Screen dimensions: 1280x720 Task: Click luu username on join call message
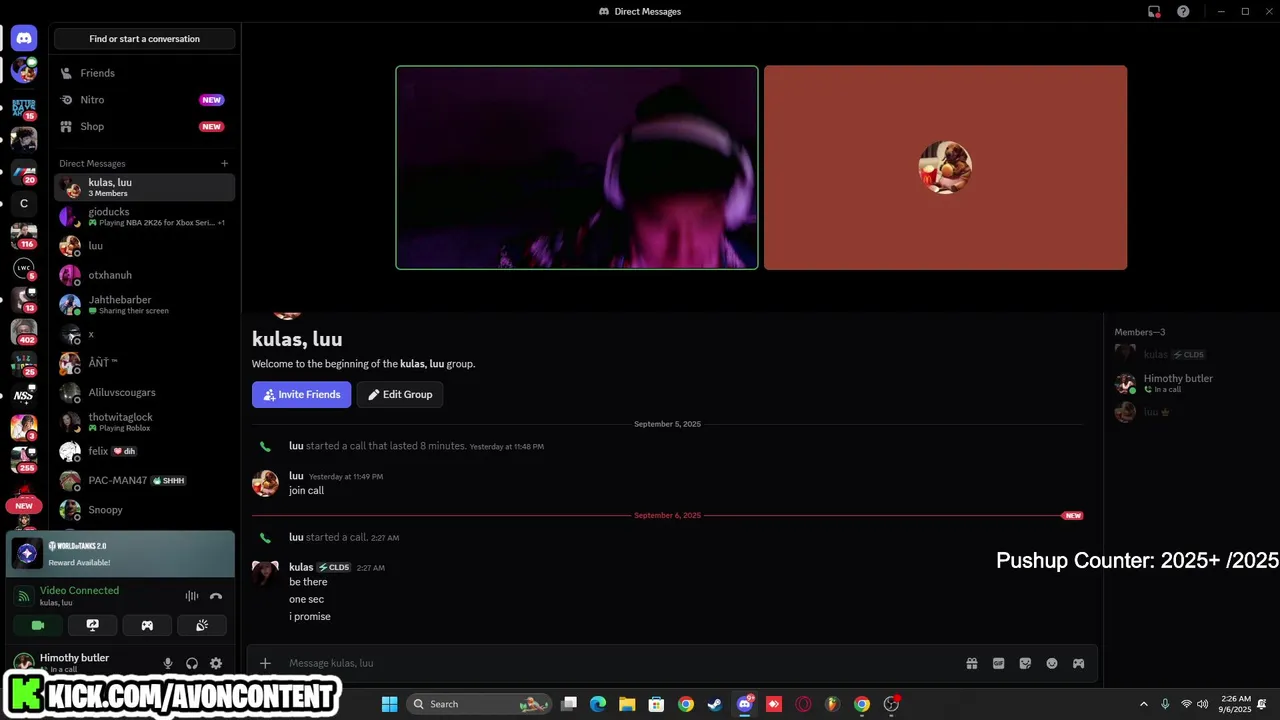(x=296, y=476)
